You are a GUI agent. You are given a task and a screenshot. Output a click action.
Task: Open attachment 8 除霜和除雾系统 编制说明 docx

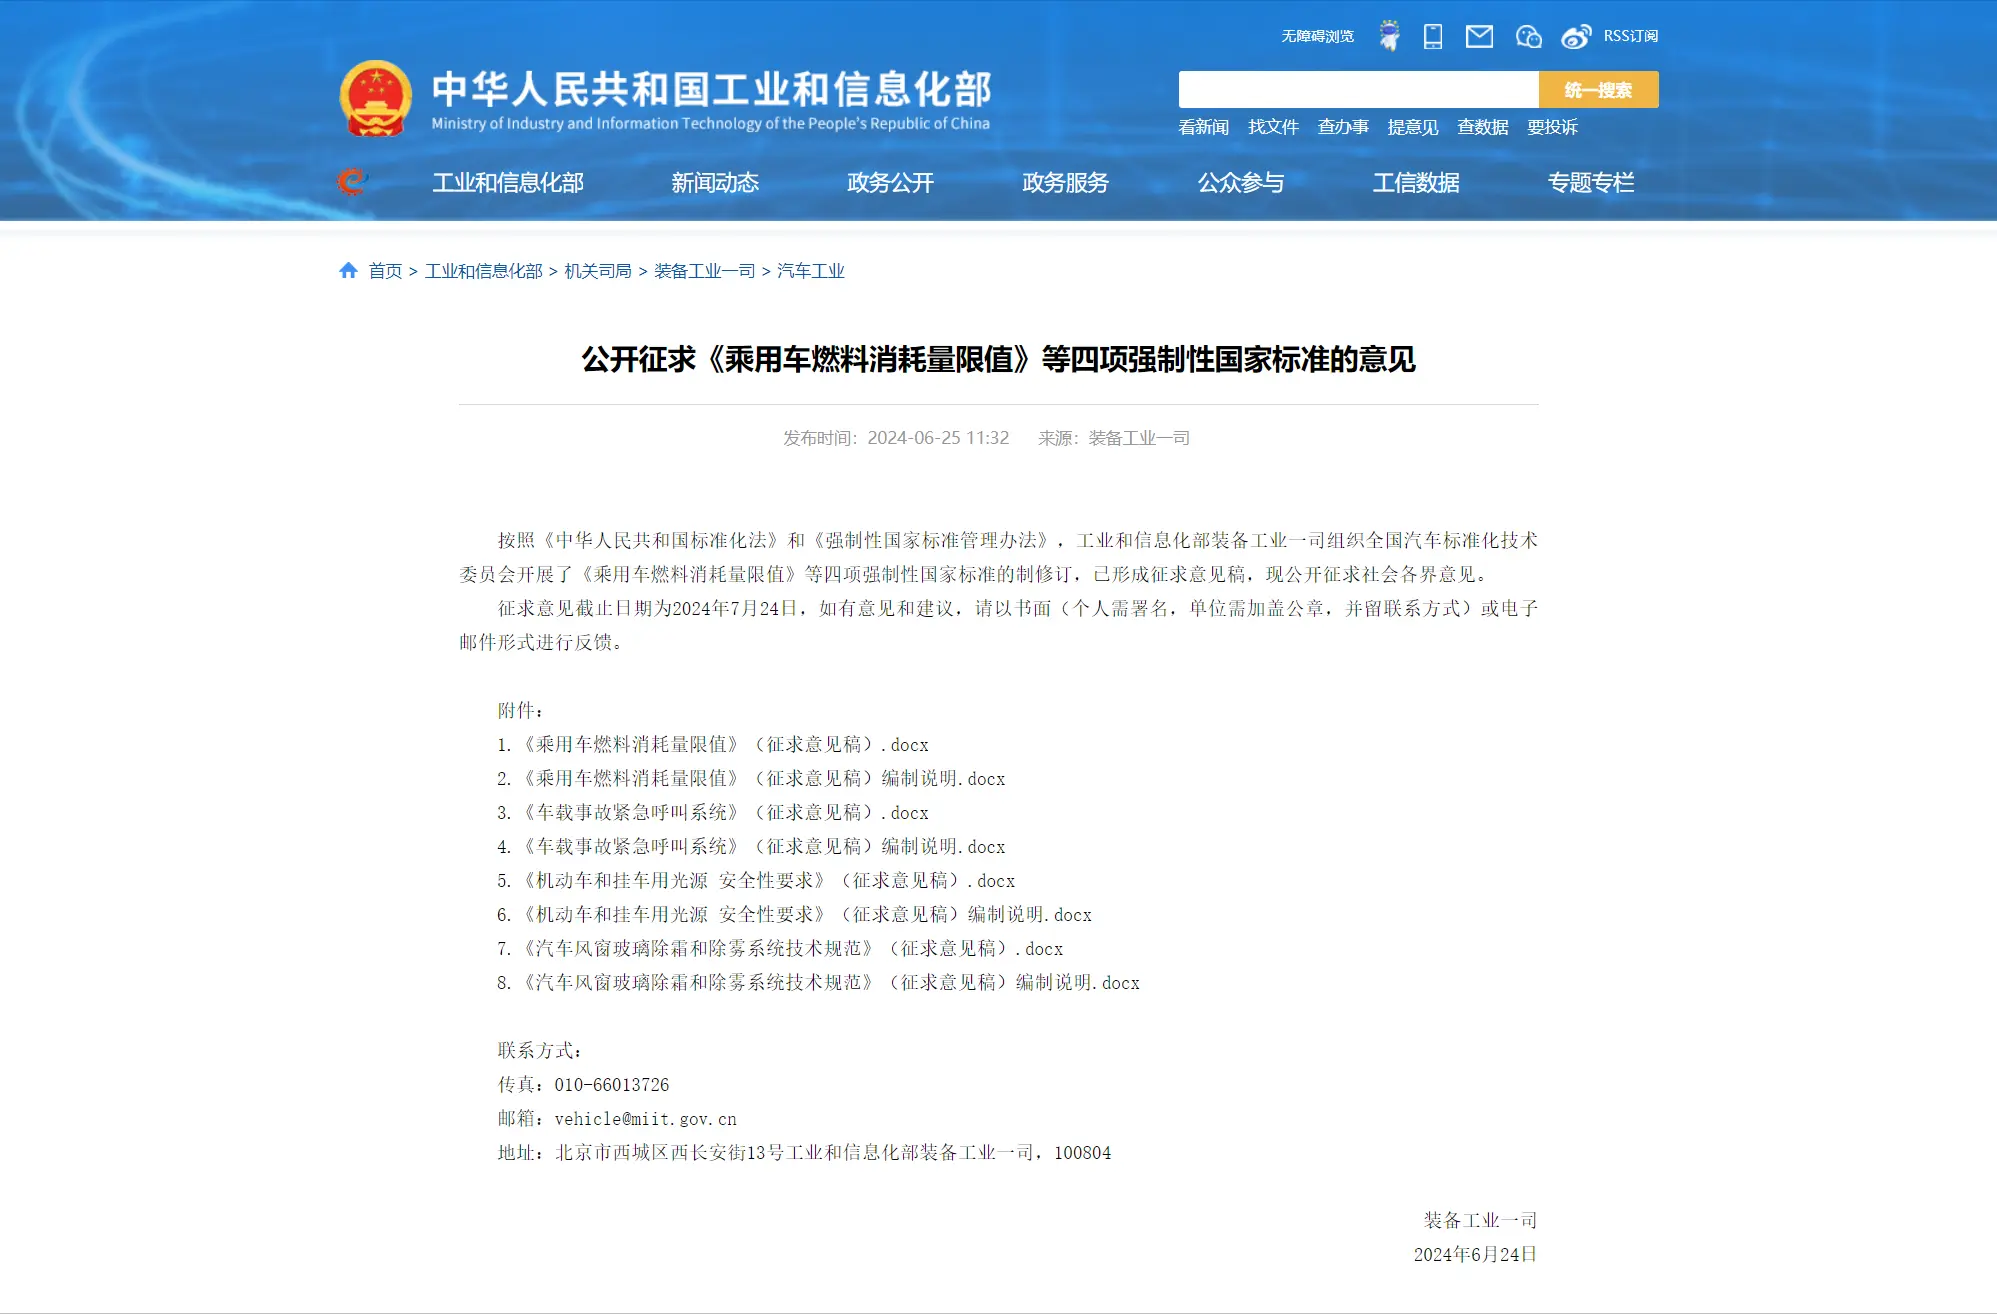click(830, 982)
